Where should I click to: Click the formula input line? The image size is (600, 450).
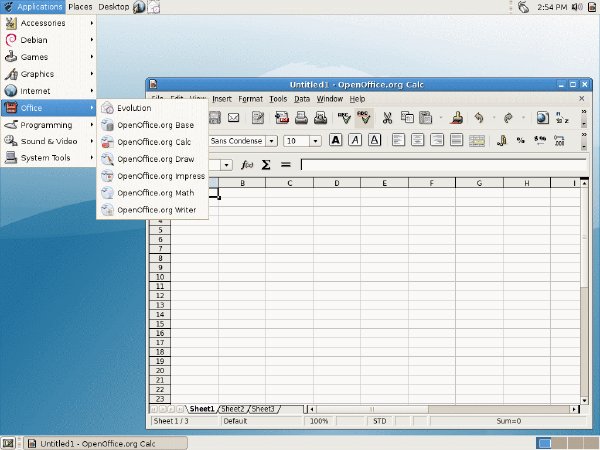click(x=444, y=165)
